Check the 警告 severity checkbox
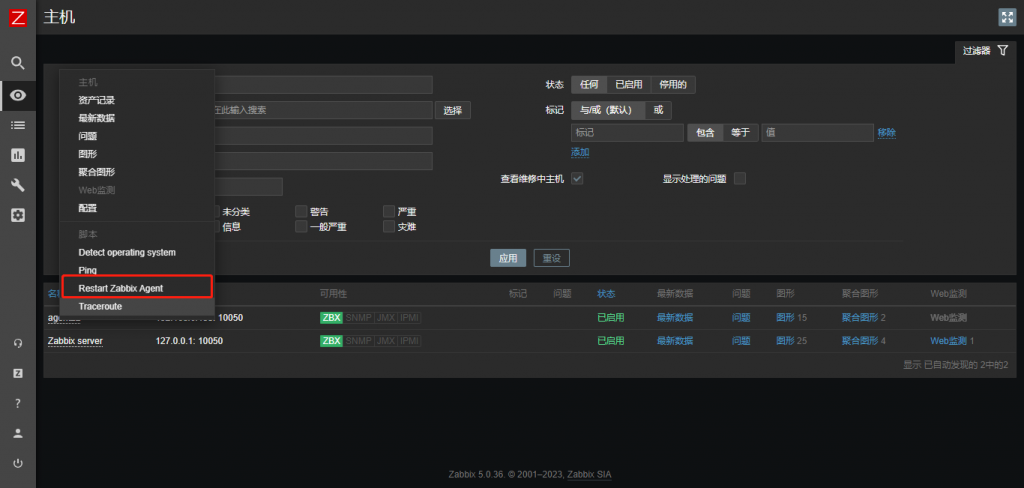 click(x=301, y=212)
